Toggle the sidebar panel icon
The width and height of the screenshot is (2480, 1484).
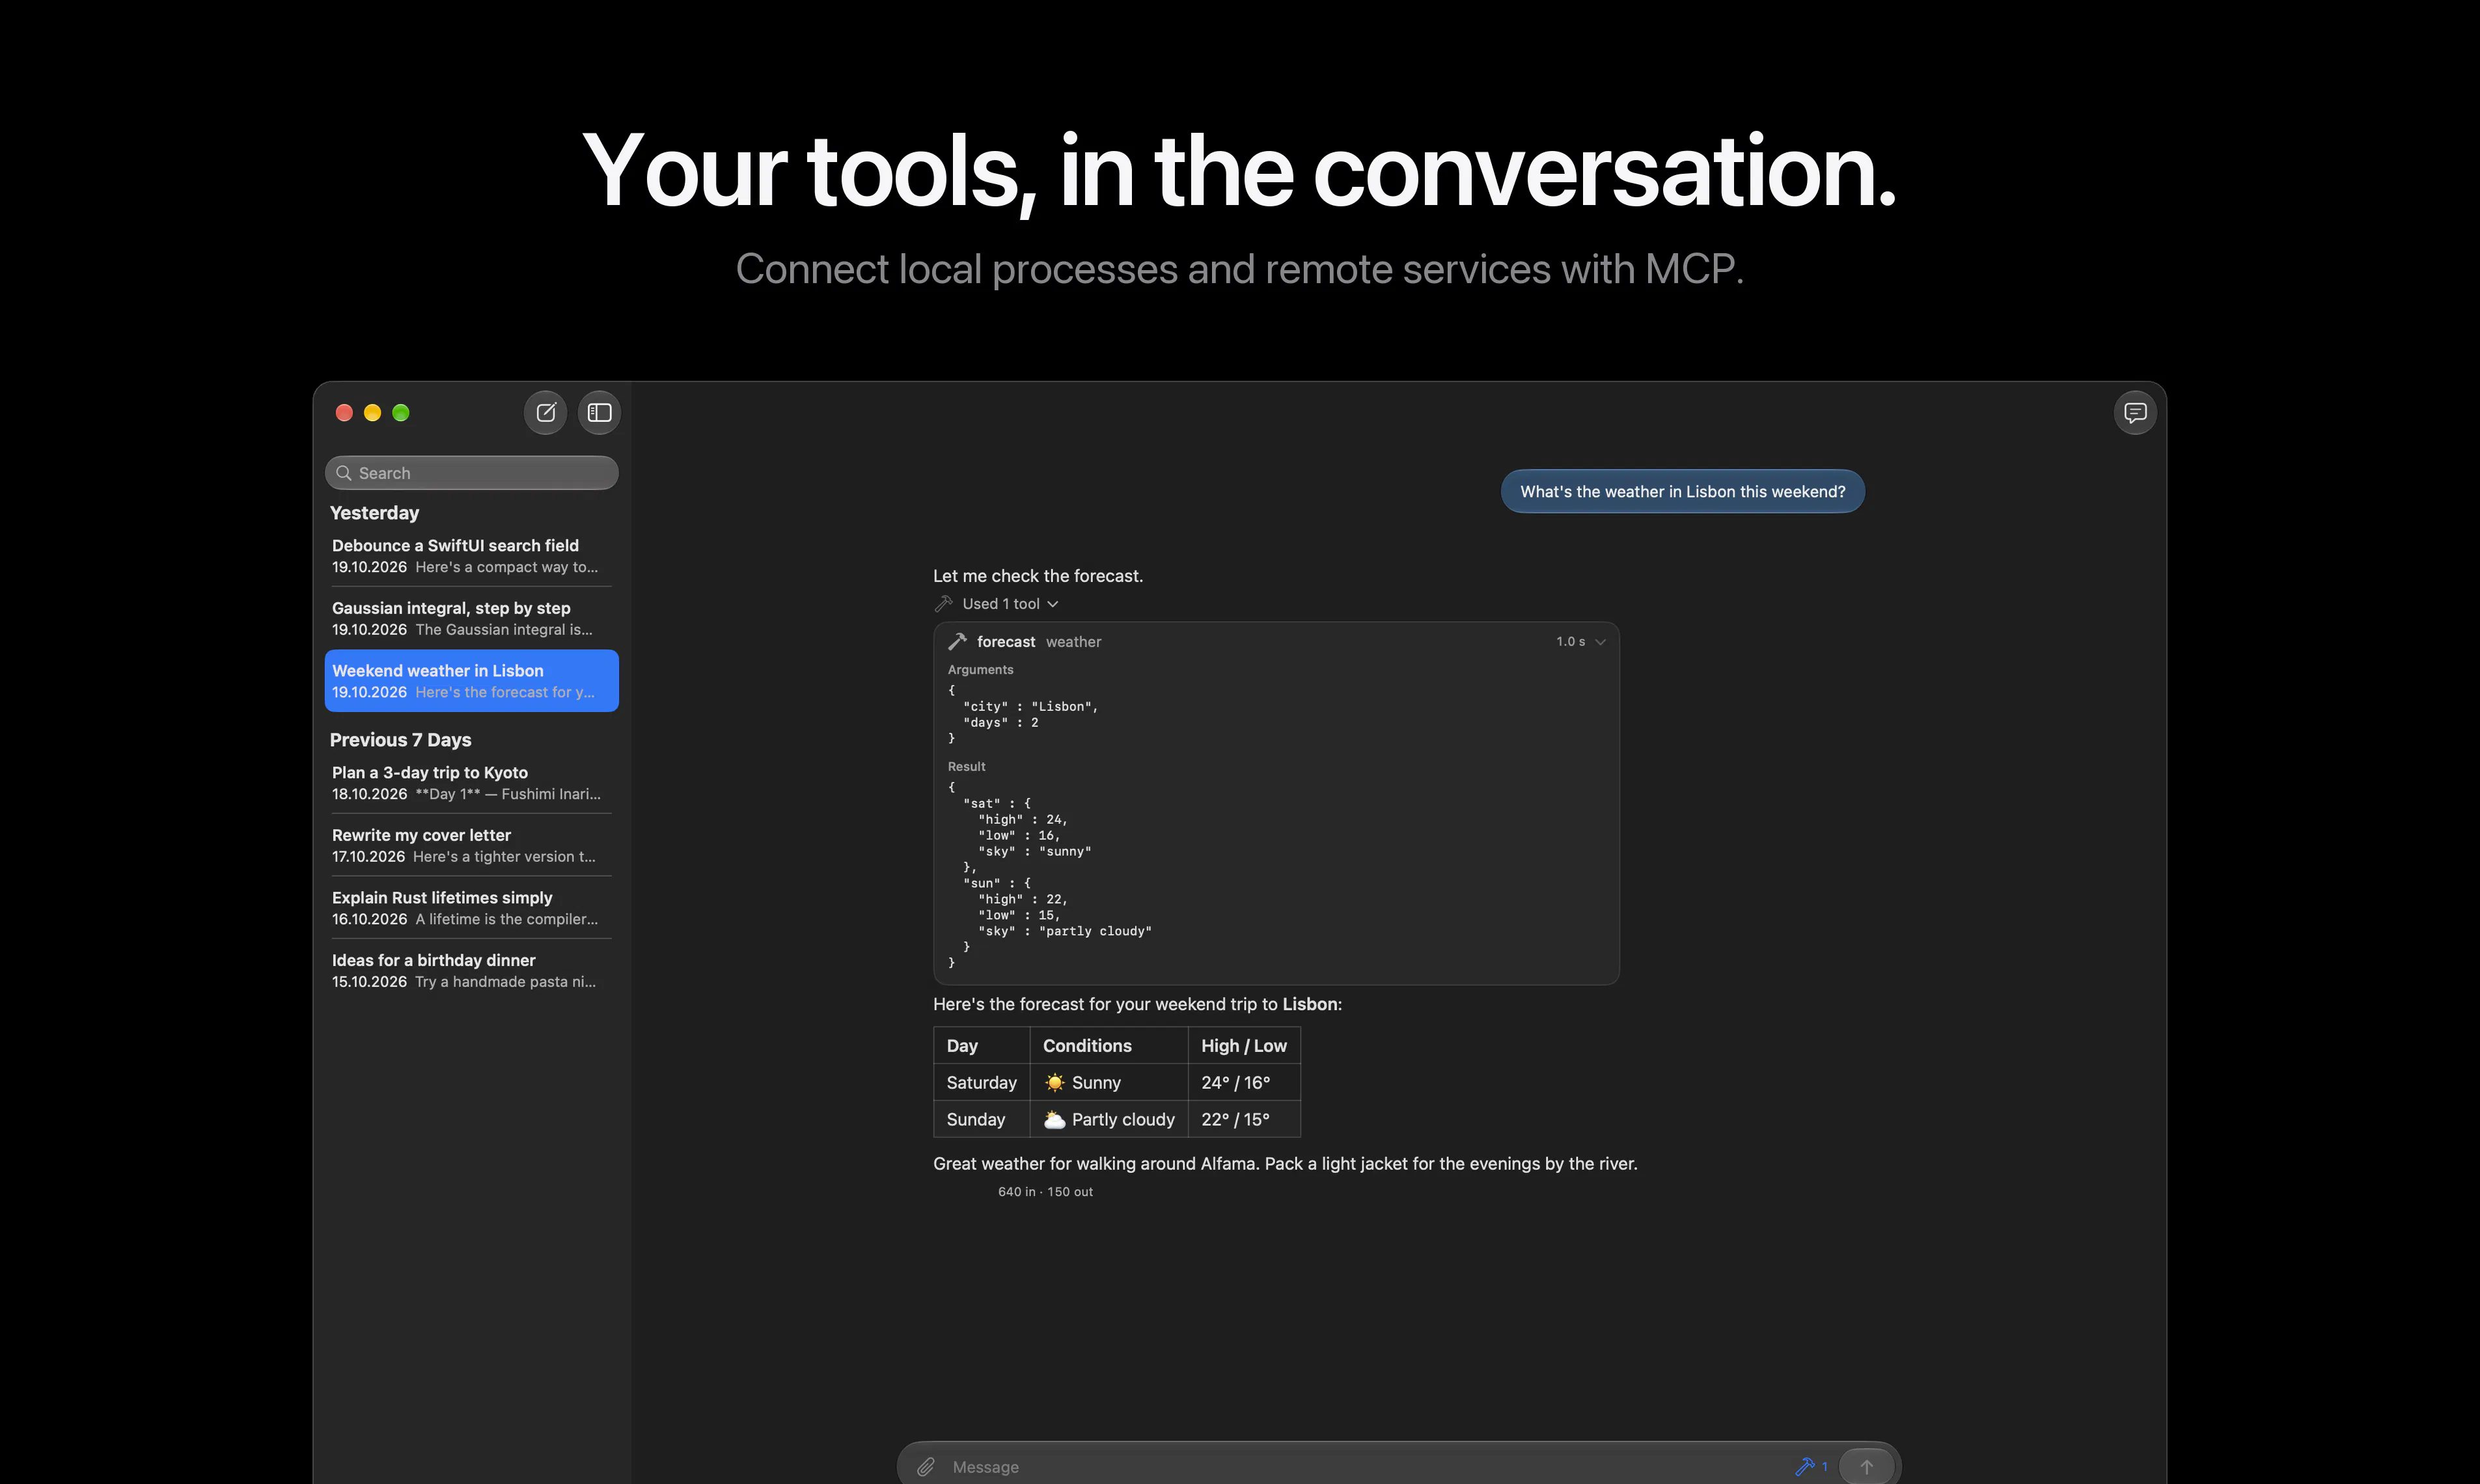599,412
